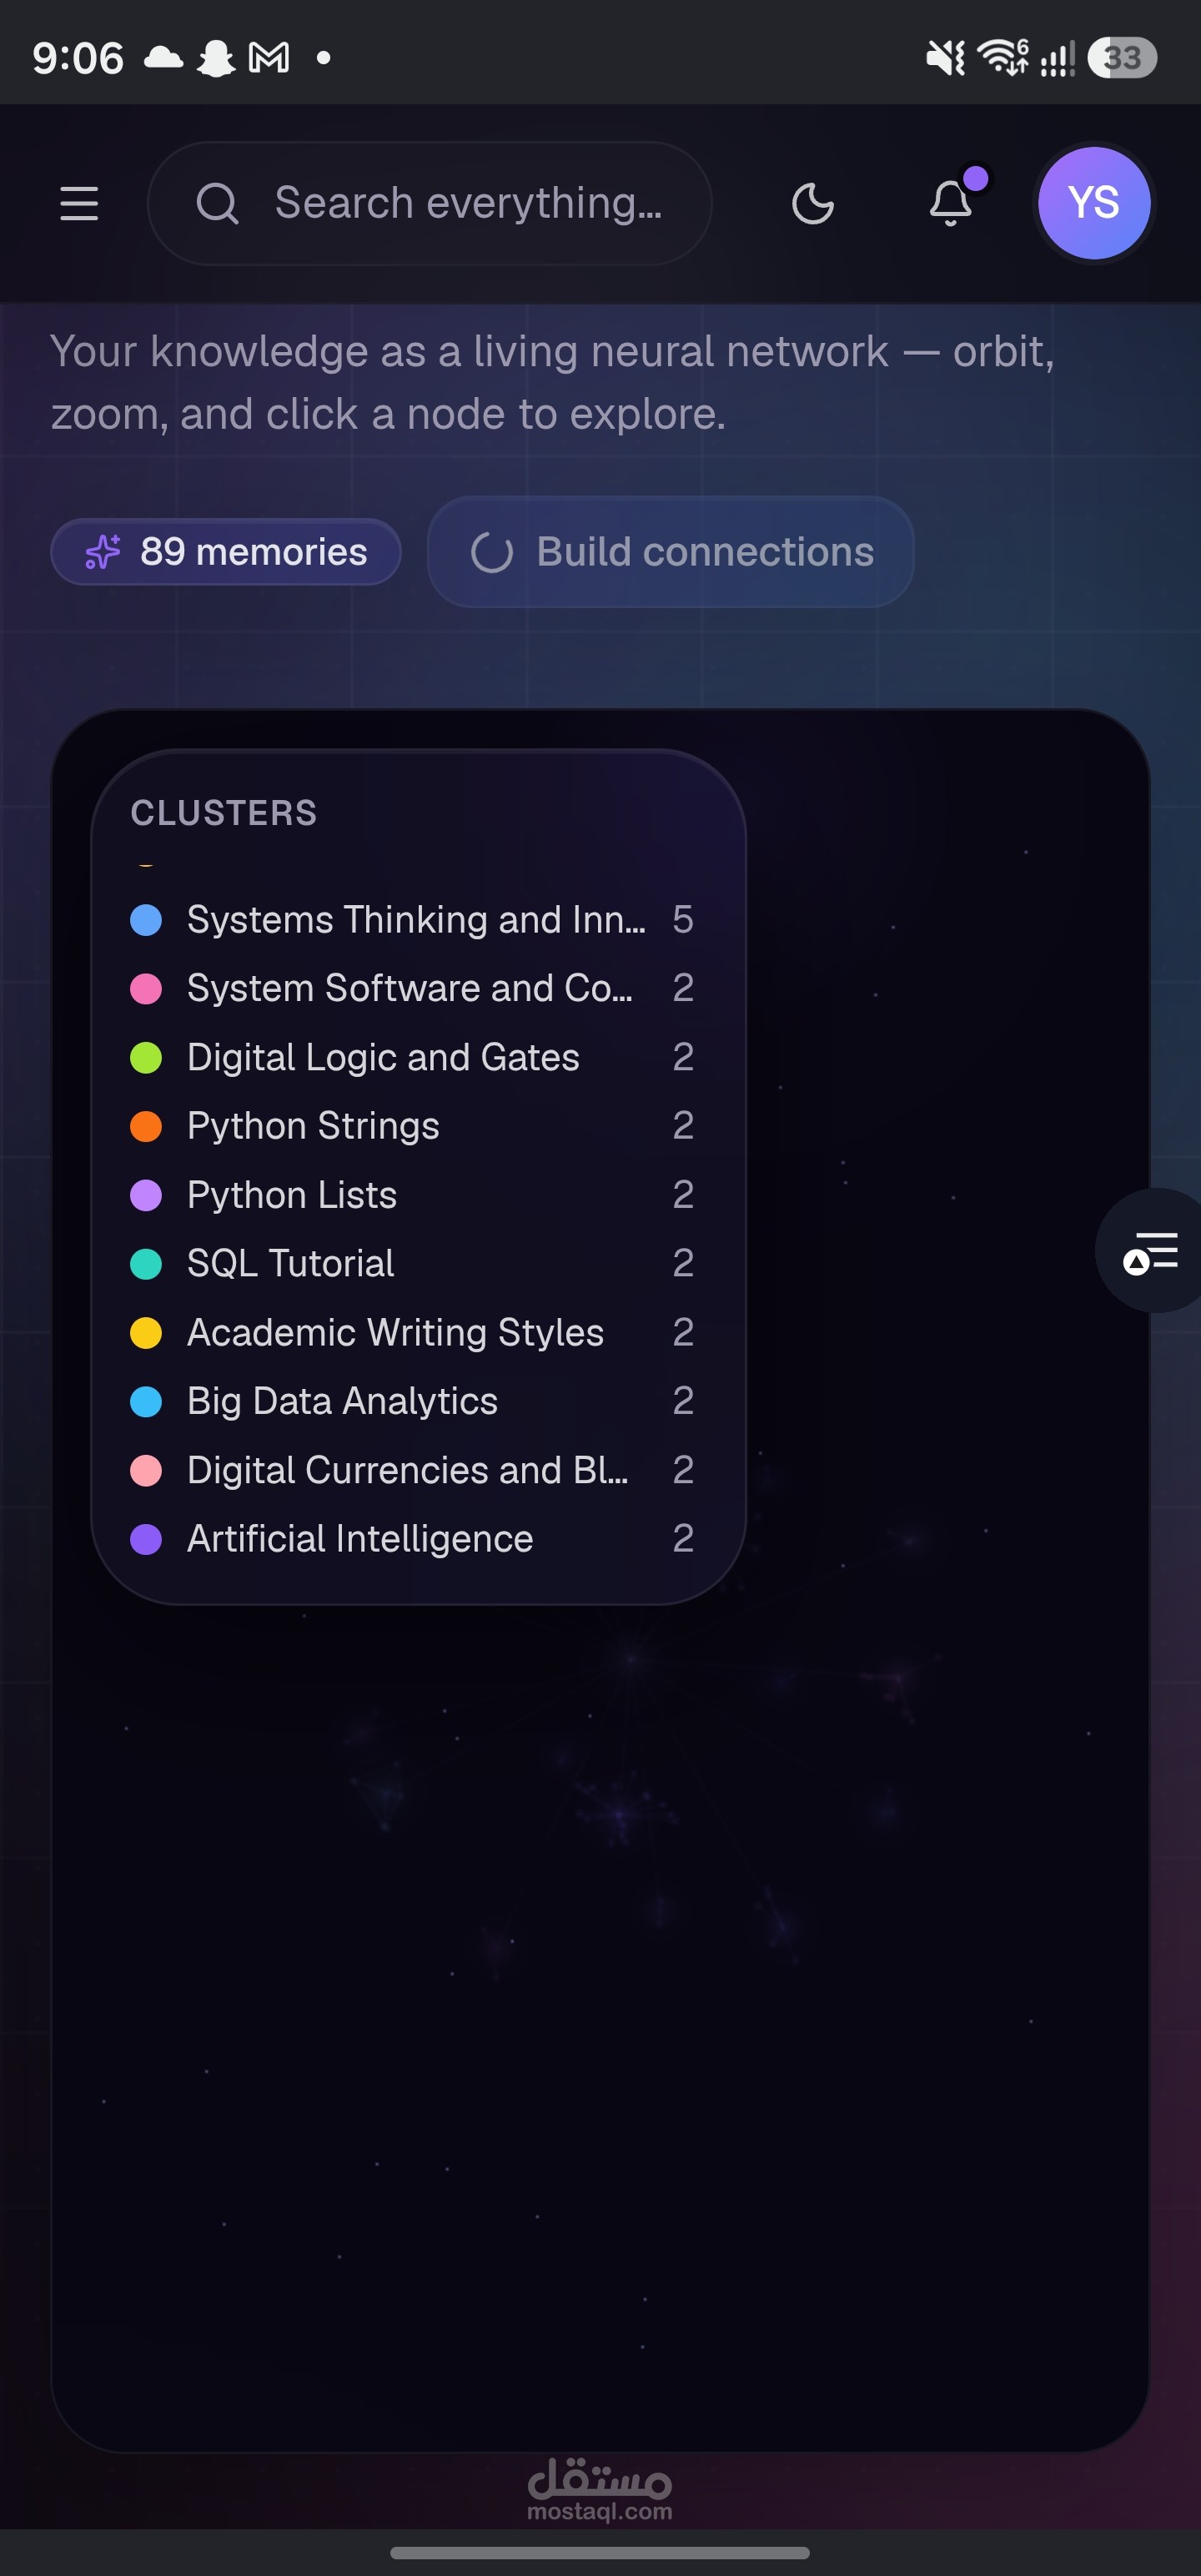Viewport: 1201px width, 2576px height.
Task: Select the Python Lists cluster
Action: pyautogui.click(x=413, y=1195)
